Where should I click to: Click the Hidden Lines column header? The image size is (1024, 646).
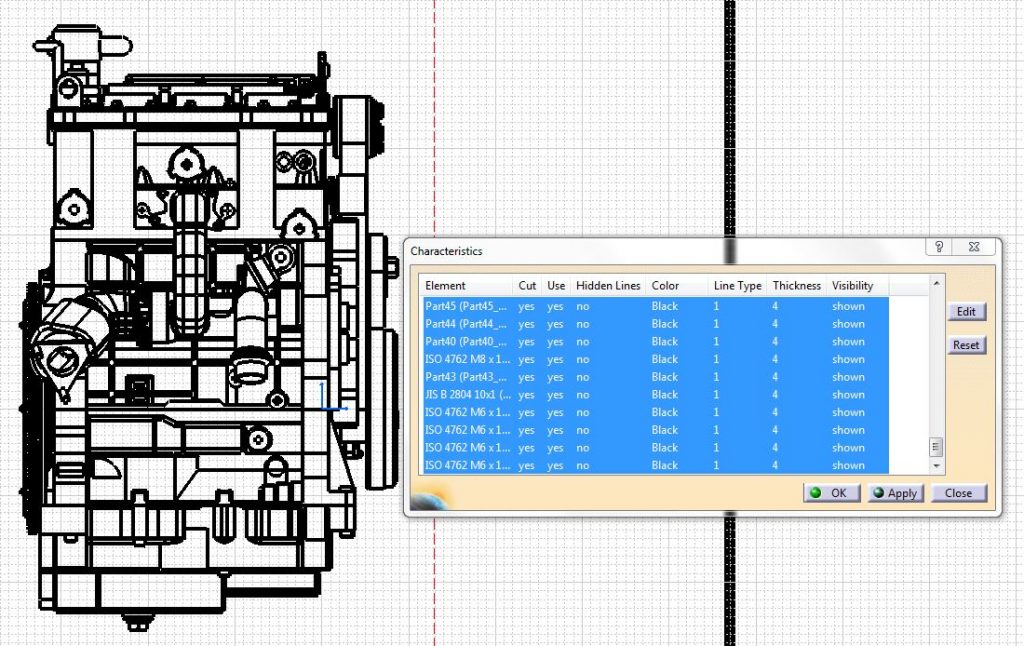click(607, 285)
